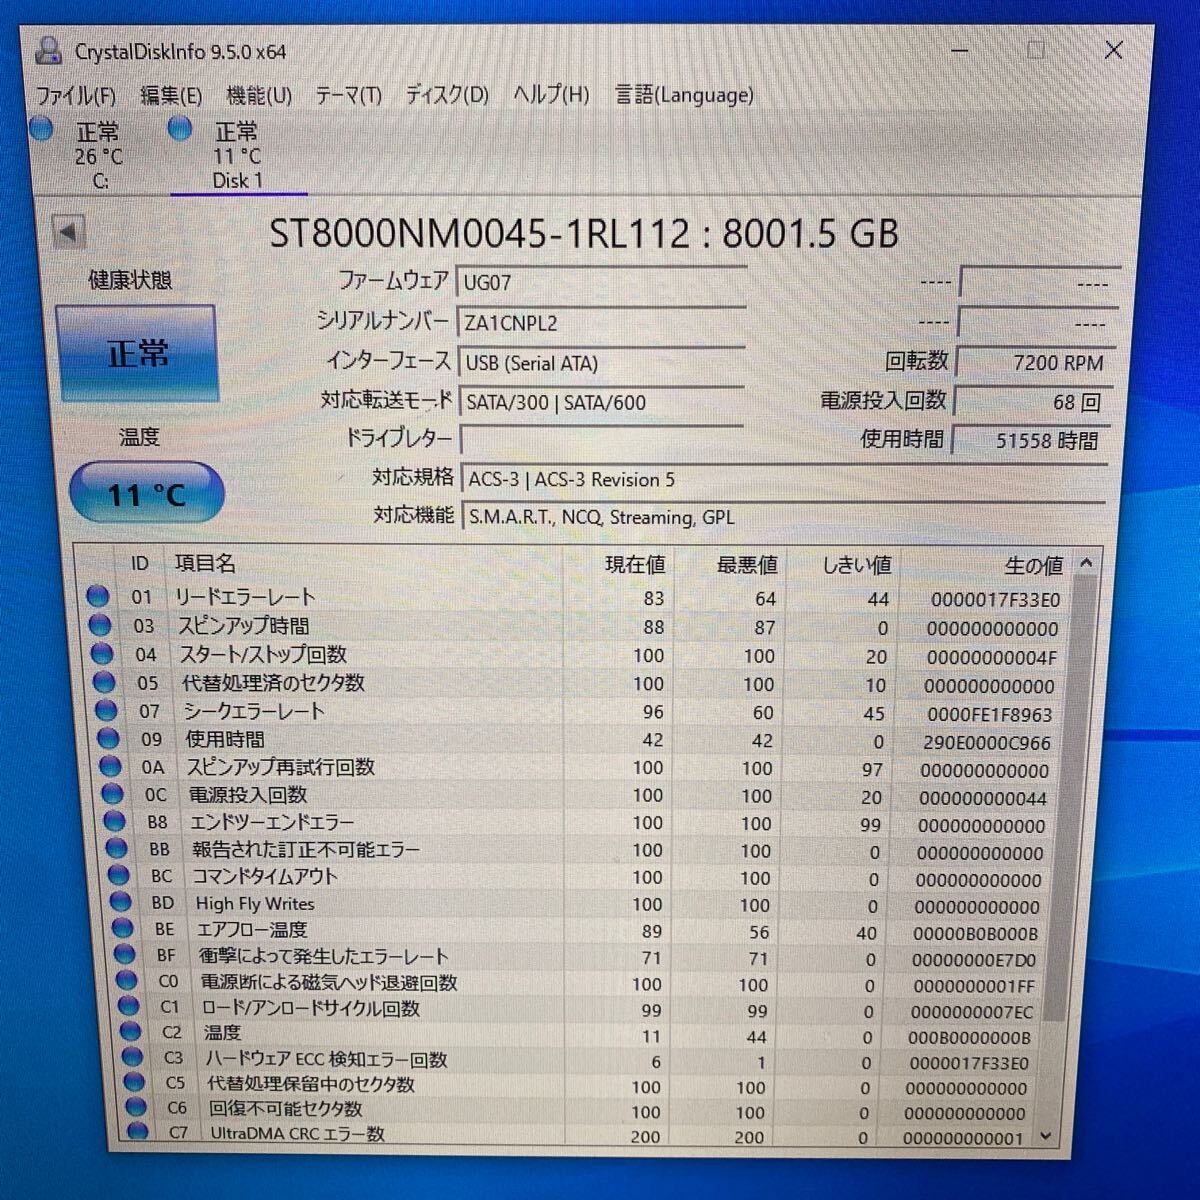Click status dot for エンドツーエンドエラー row
This screenshot has width=1200, height=1200.
click(x=116, y=822)
